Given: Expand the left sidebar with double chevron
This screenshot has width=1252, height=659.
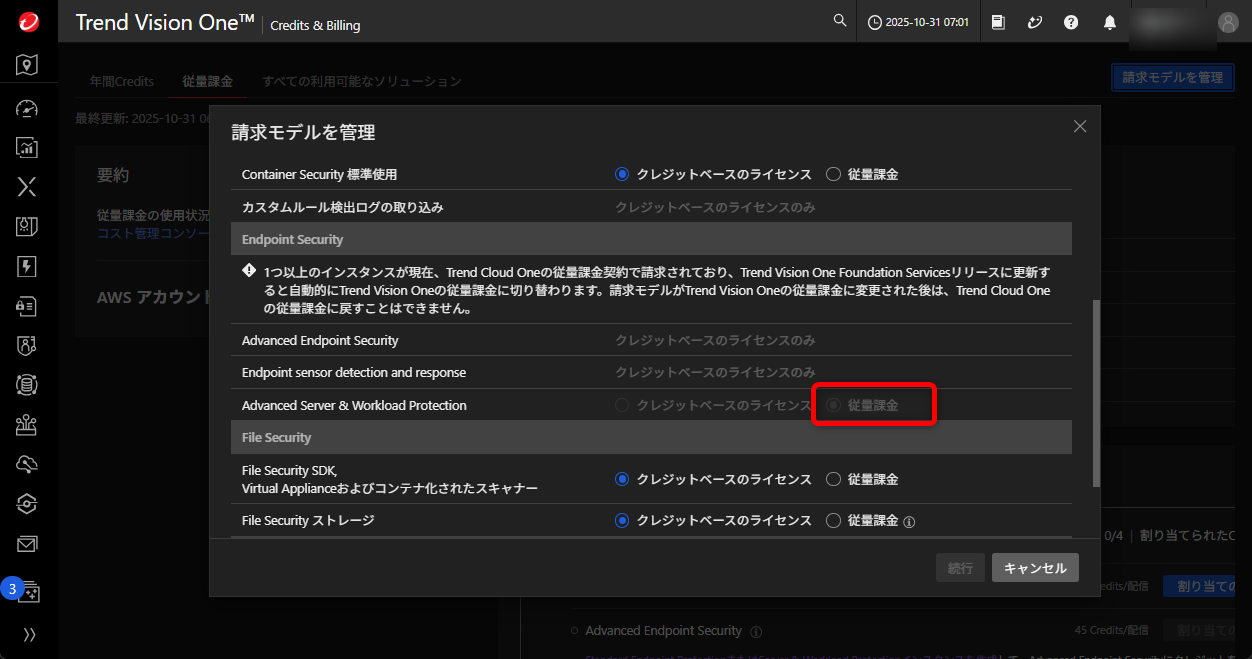Looking at the screenshot, I should 29,635.
